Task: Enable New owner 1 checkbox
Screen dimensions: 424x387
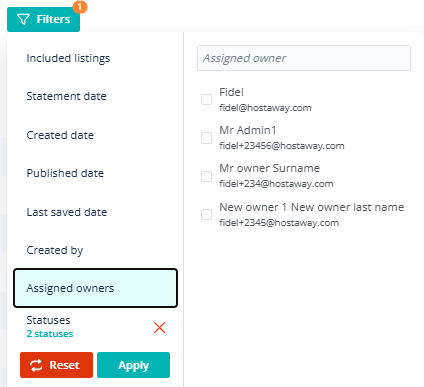Action: point(206,214)
